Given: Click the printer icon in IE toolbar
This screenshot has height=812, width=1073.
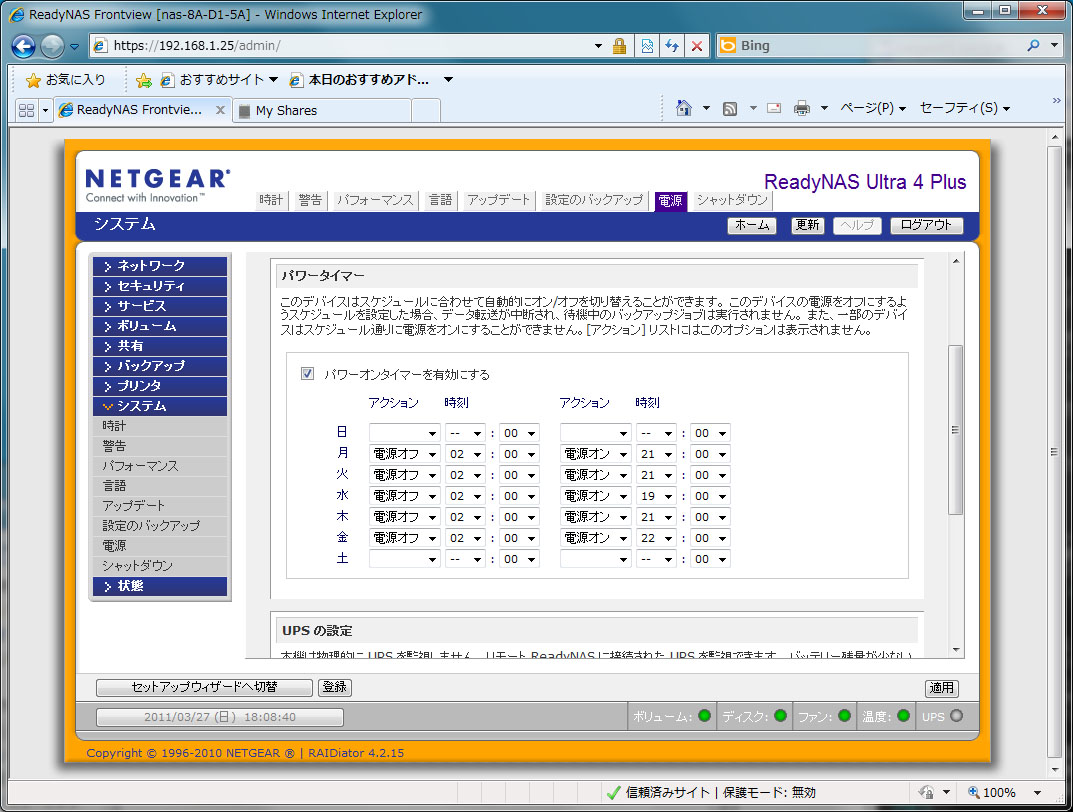Looking at the screenshot, I should coord(801,108).
